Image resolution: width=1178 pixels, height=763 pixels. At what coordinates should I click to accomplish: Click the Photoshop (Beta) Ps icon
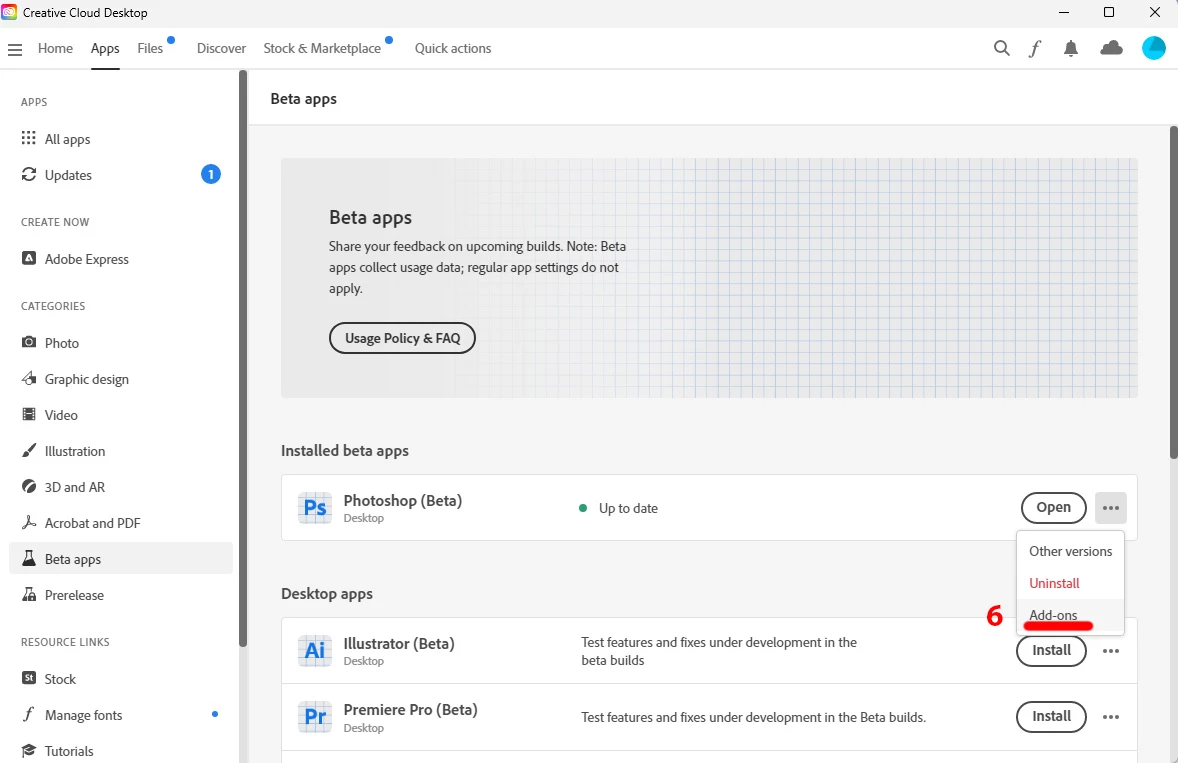pyautogui.click(x=315, y=508)
